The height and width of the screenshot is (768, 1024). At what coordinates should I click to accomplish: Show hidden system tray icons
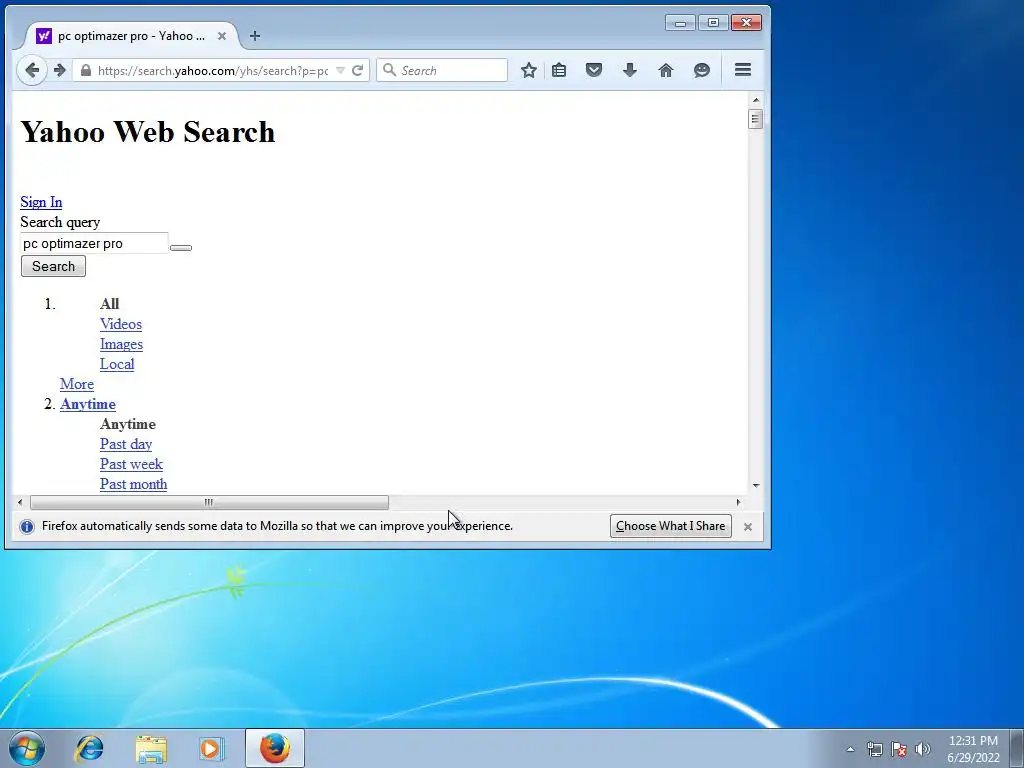point(850,749)
